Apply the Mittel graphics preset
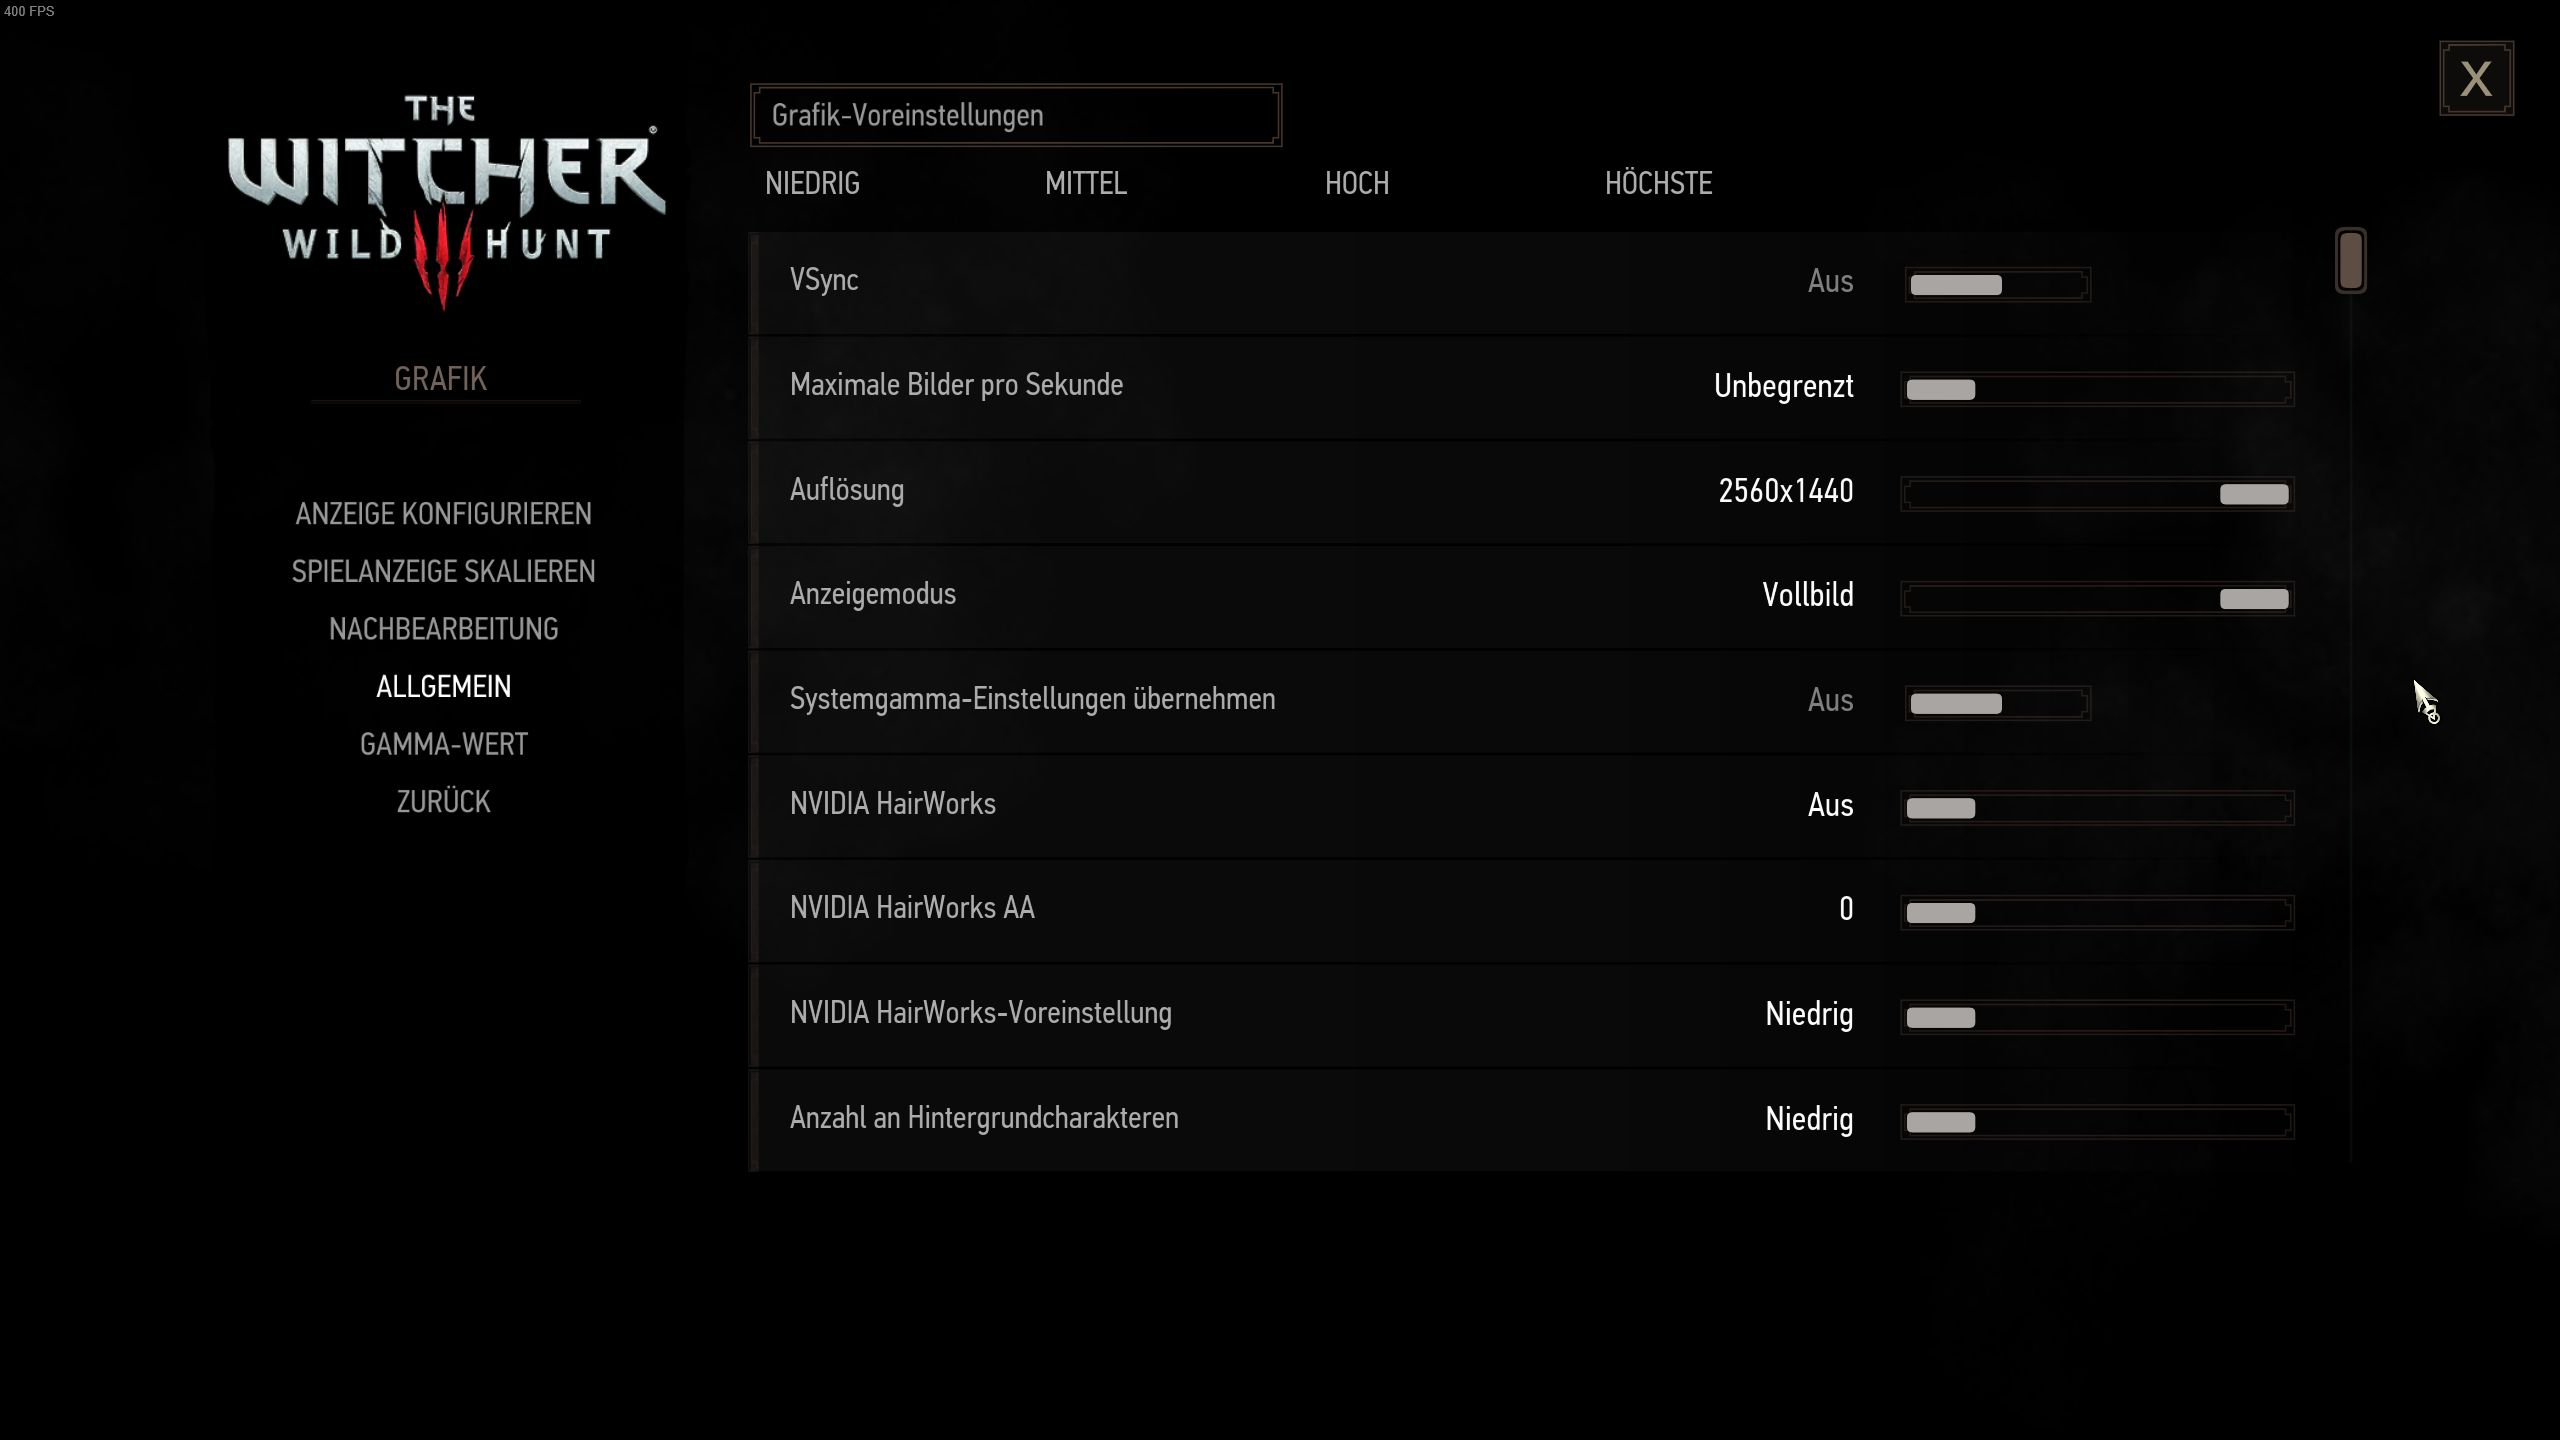 coord(1085,183)
